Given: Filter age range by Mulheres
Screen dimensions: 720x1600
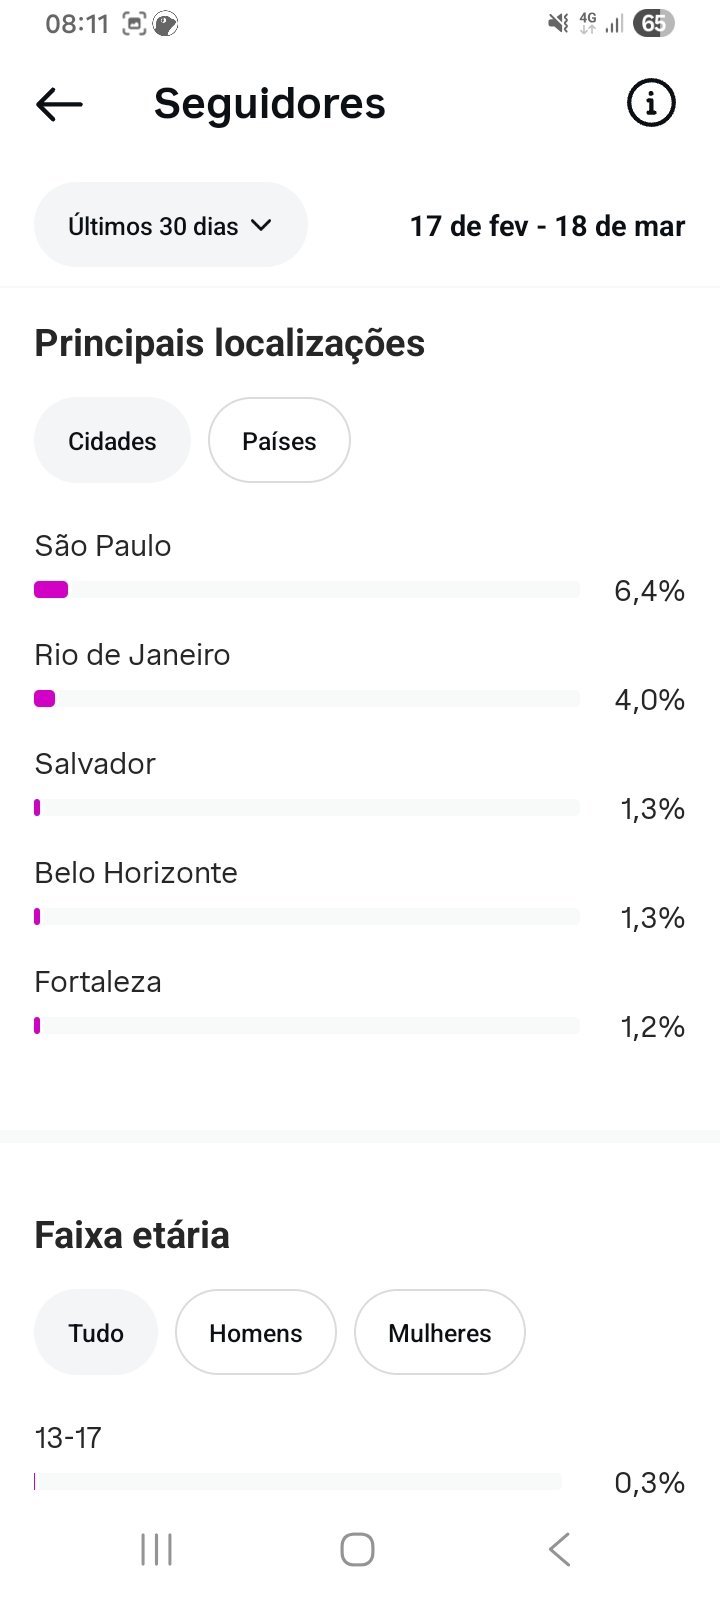Looking at the screenshot, I should pos(439,1333).
